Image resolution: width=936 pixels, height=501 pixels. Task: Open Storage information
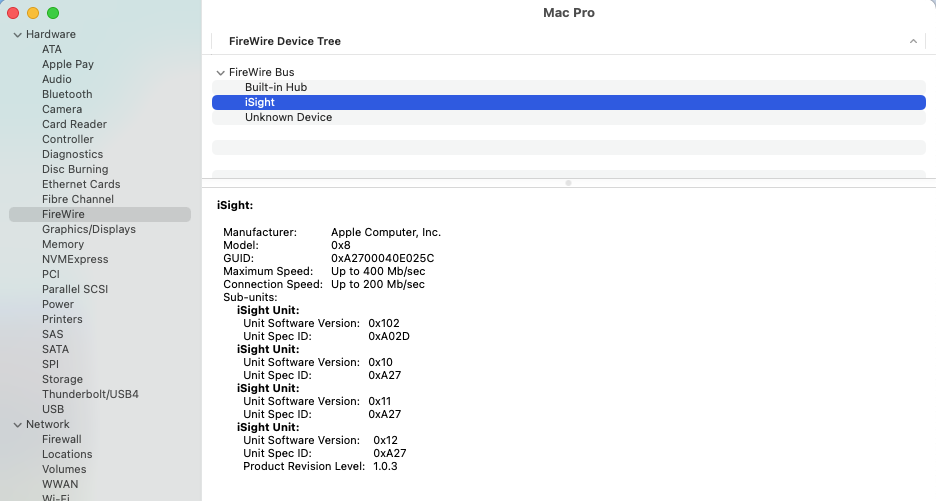(x=62, y=379)
